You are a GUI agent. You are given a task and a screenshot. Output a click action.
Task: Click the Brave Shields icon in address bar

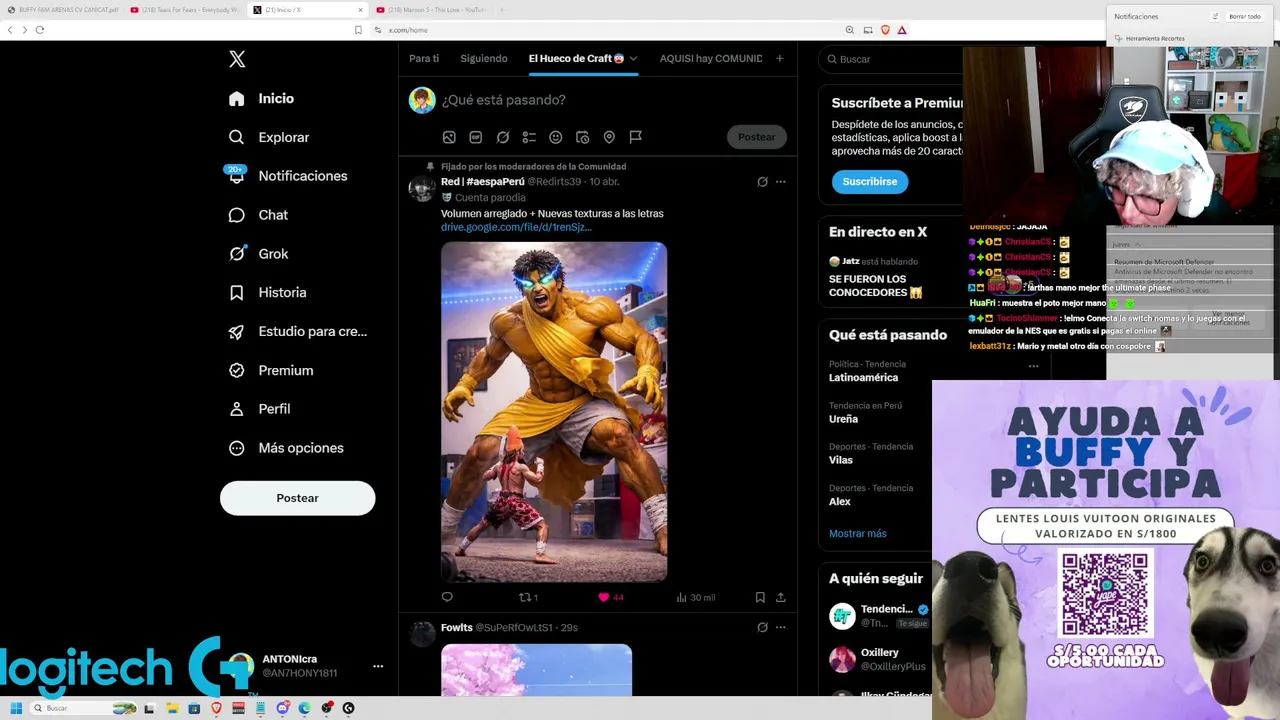885,30
